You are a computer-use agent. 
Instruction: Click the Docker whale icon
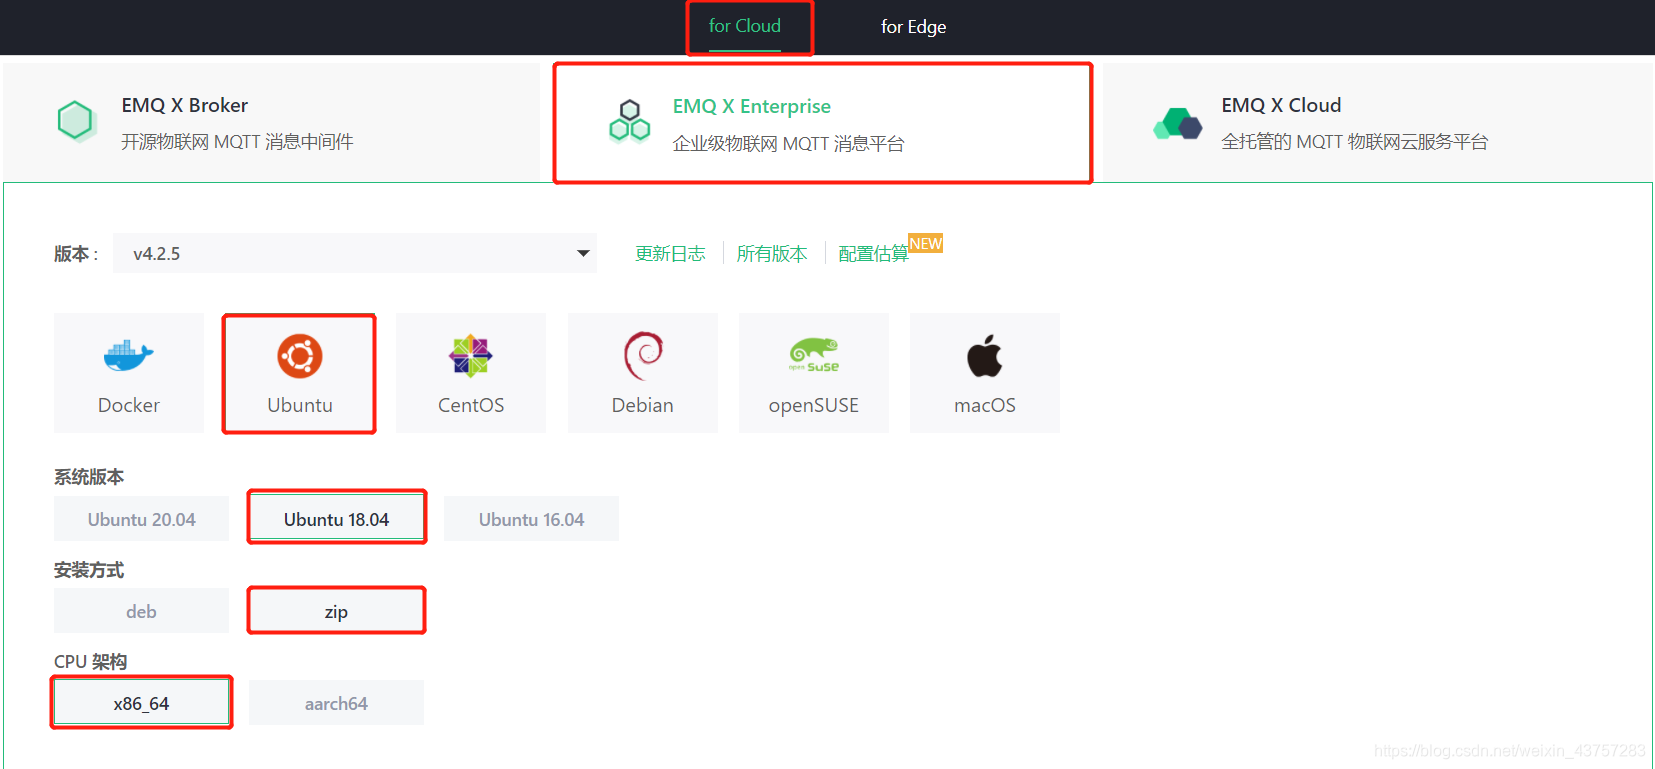(129, 356)
